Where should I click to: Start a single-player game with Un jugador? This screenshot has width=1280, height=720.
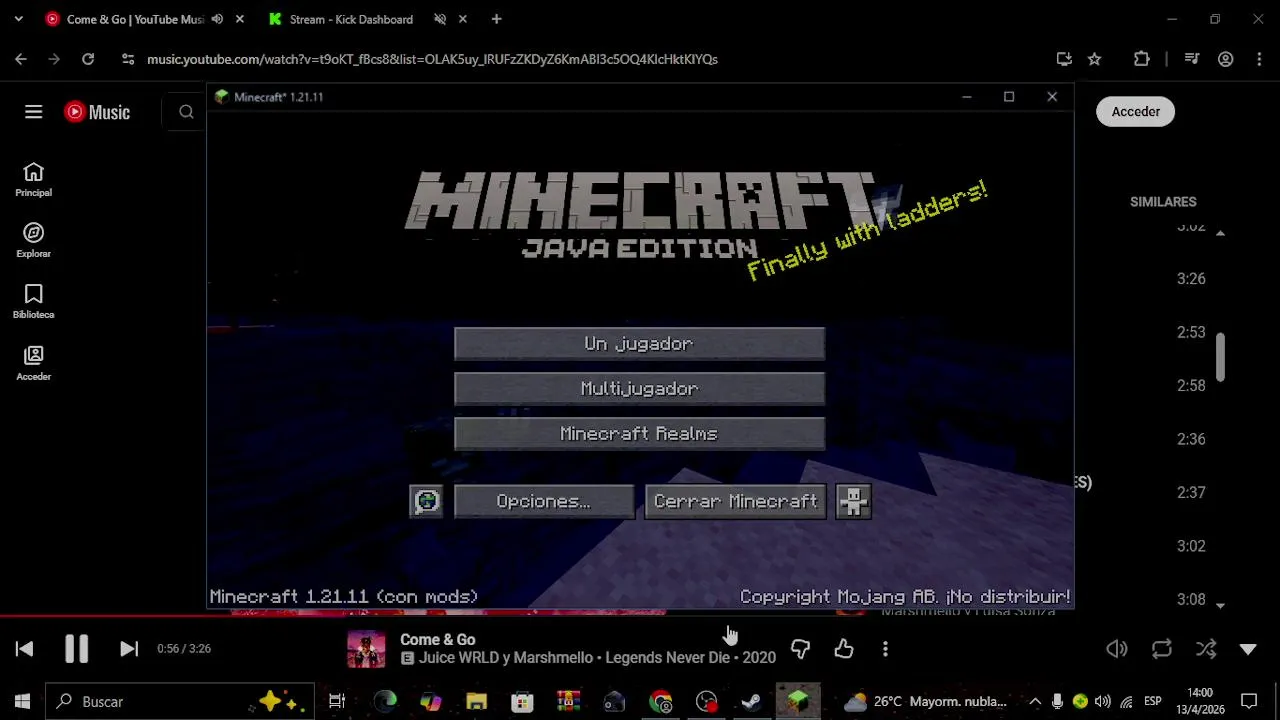click(x=639, y=344)
